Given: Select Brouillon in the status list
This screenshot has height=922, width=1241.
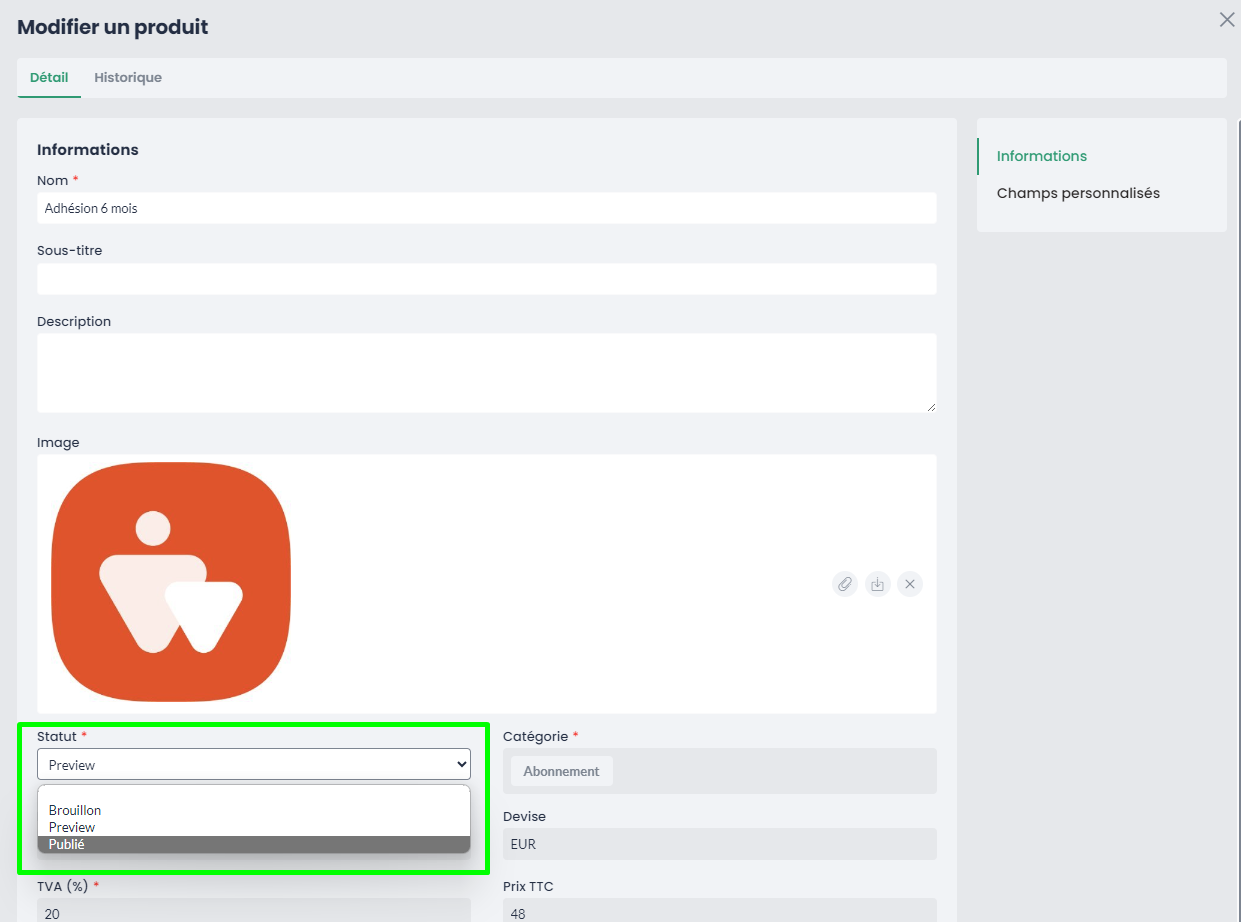Looking at the screenshot, I should coord(75,810).
